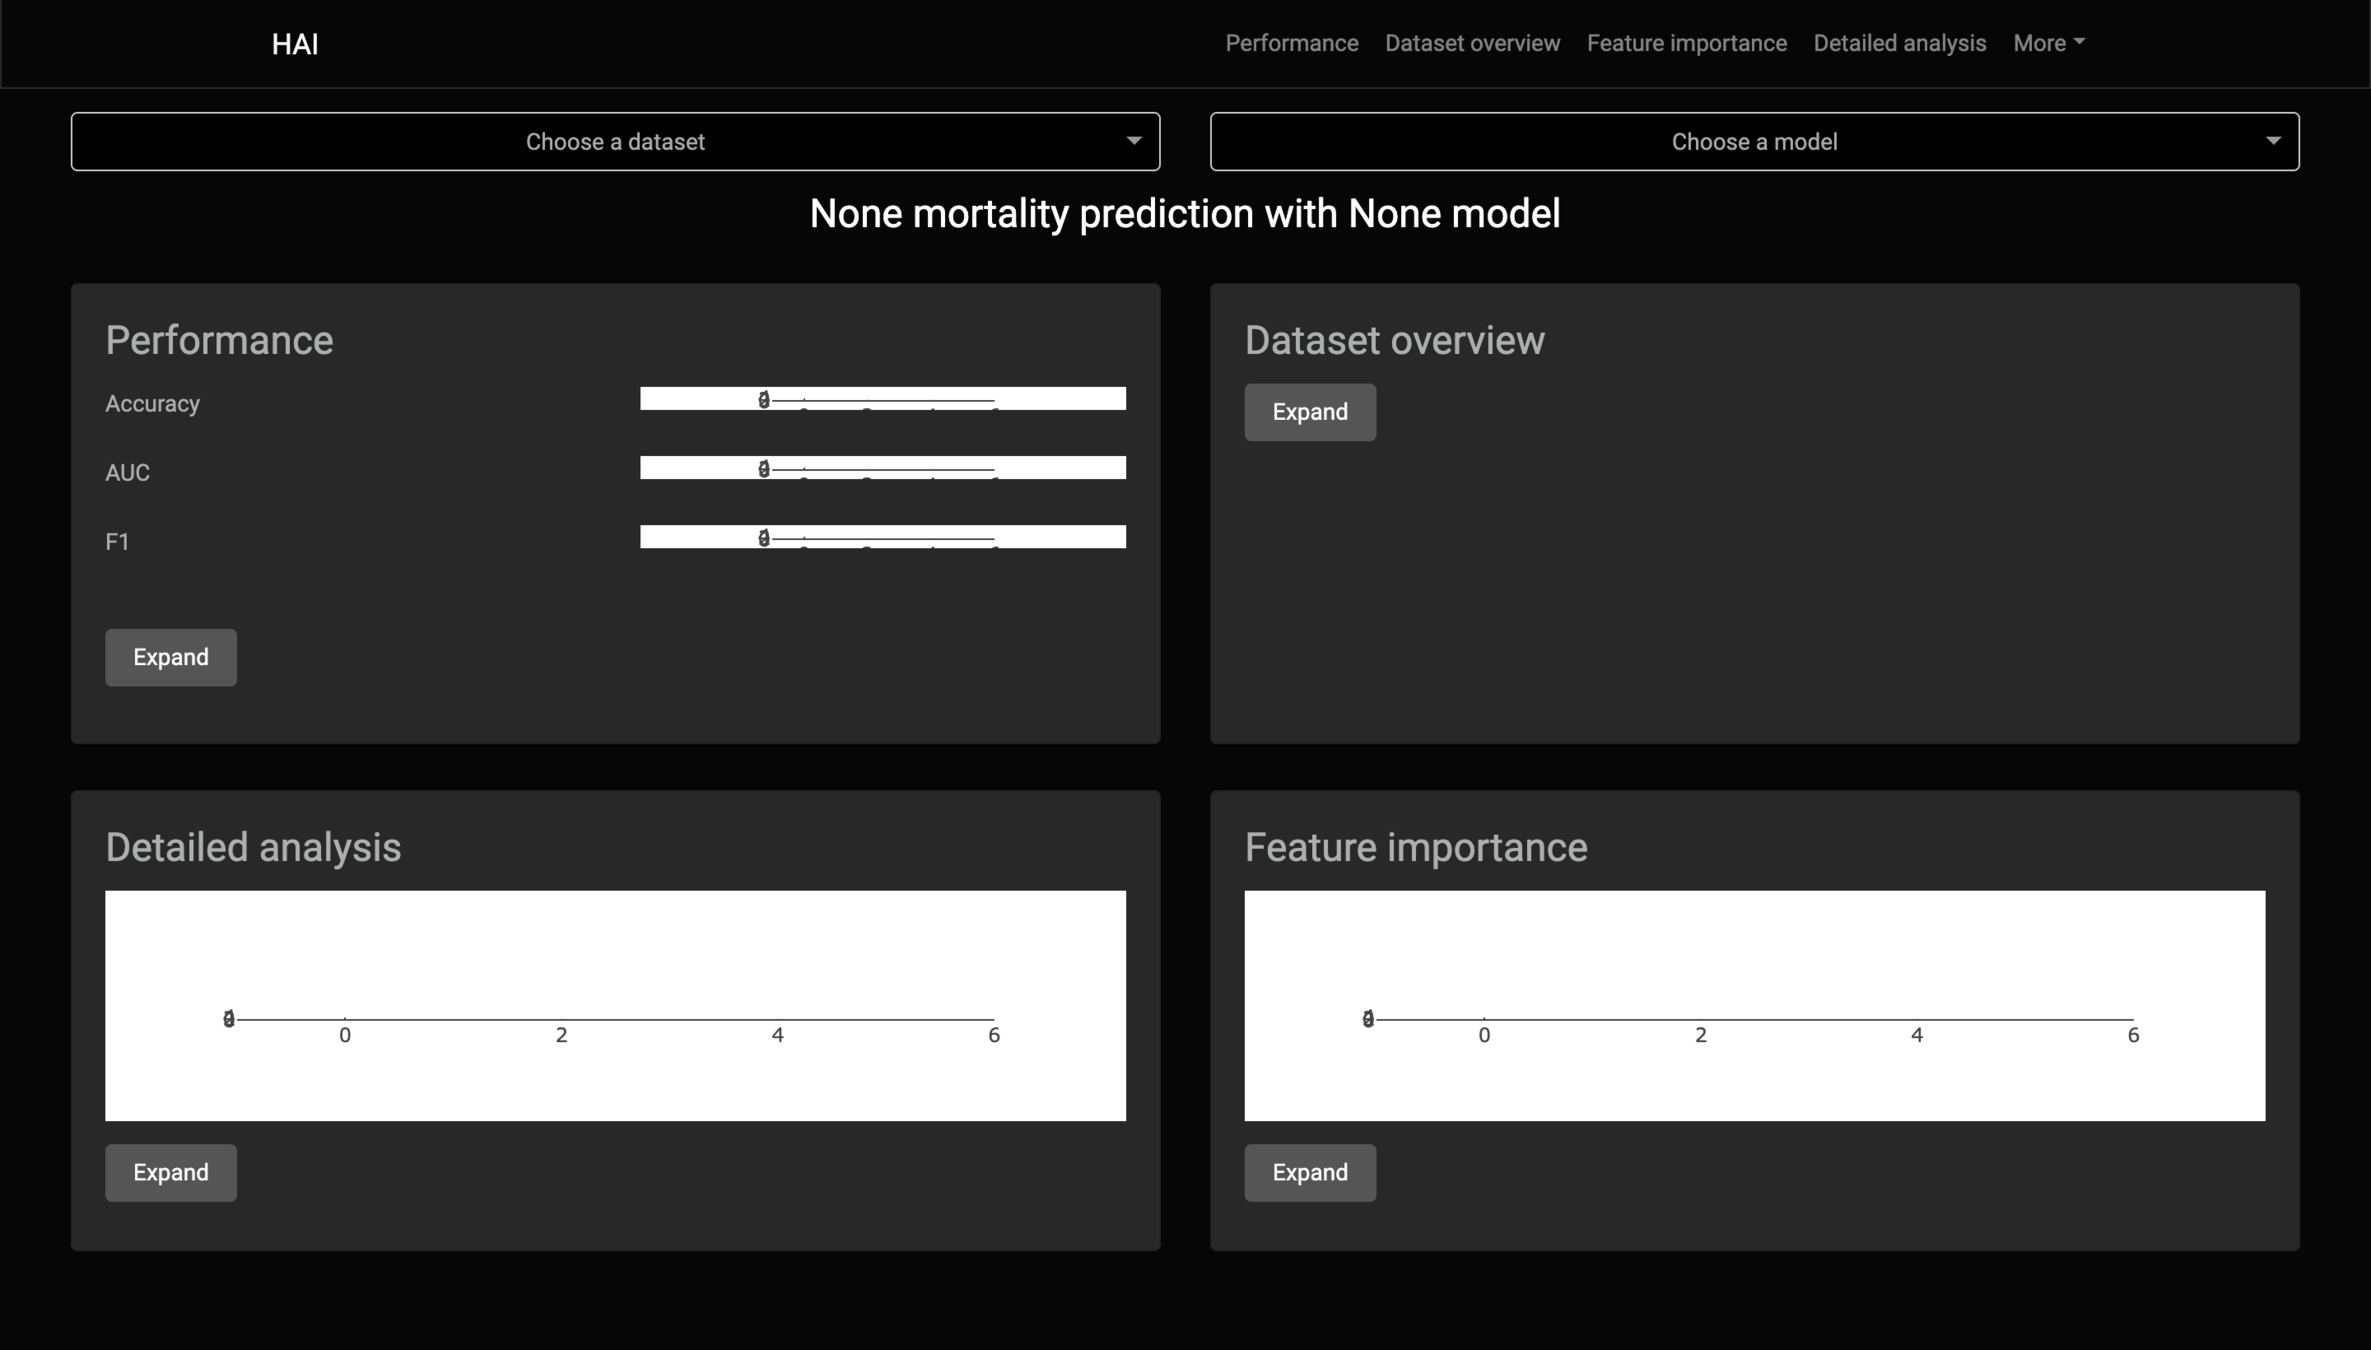
Task: Open the Performance nav link
Action: (x=1291, y=43)
